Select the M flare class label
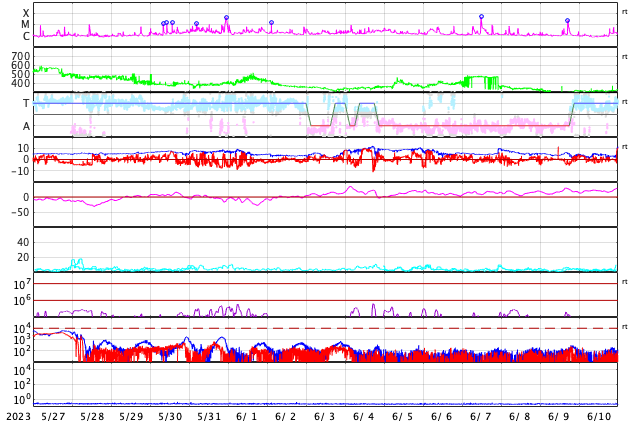This screenshot has height=424, width=634. click(25, 25)
